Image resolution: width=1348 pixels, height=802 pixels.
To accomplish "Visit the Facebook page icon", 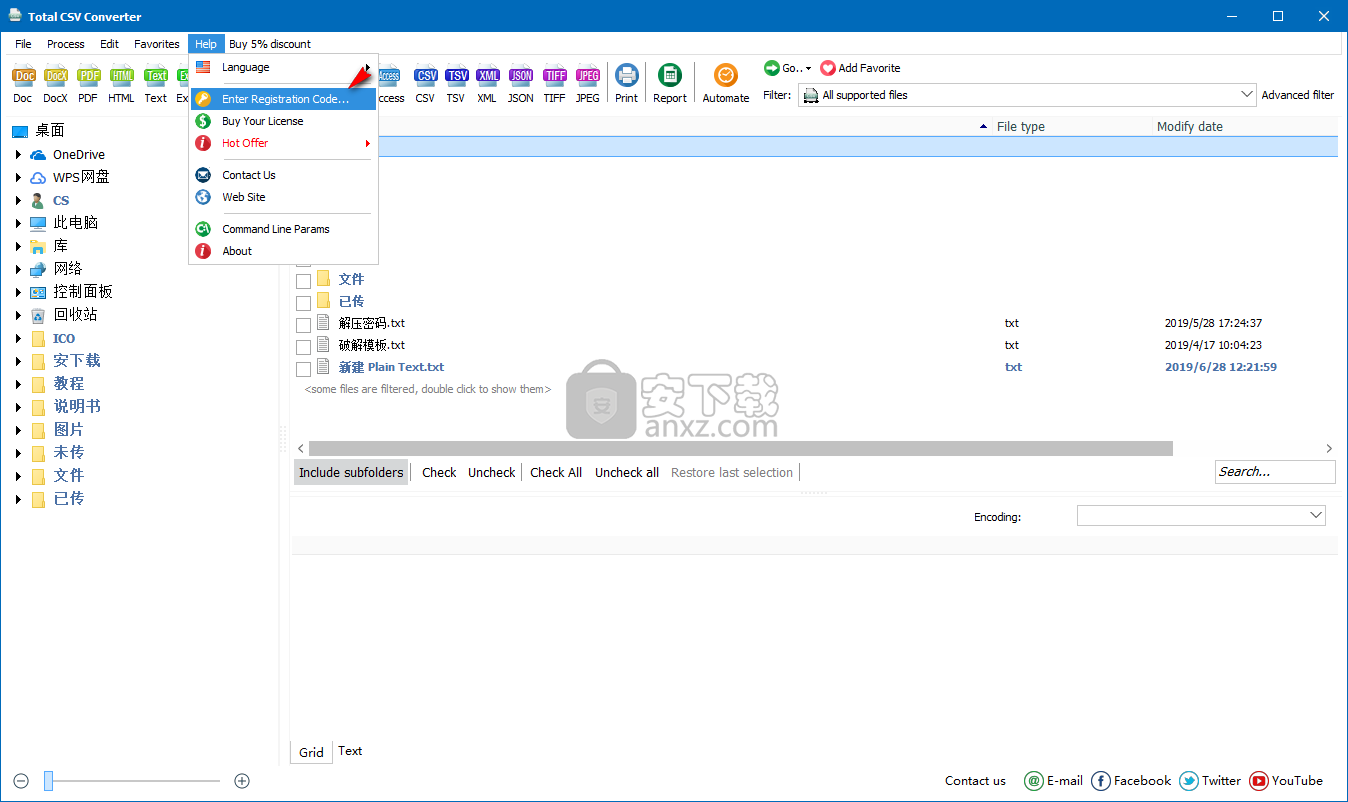I will 1101,781.
